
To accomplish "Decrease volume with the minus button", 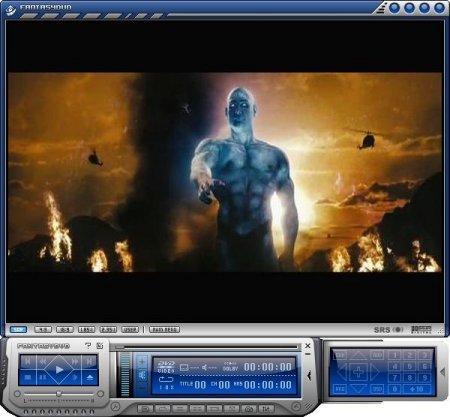I will (x=142, y=389).
